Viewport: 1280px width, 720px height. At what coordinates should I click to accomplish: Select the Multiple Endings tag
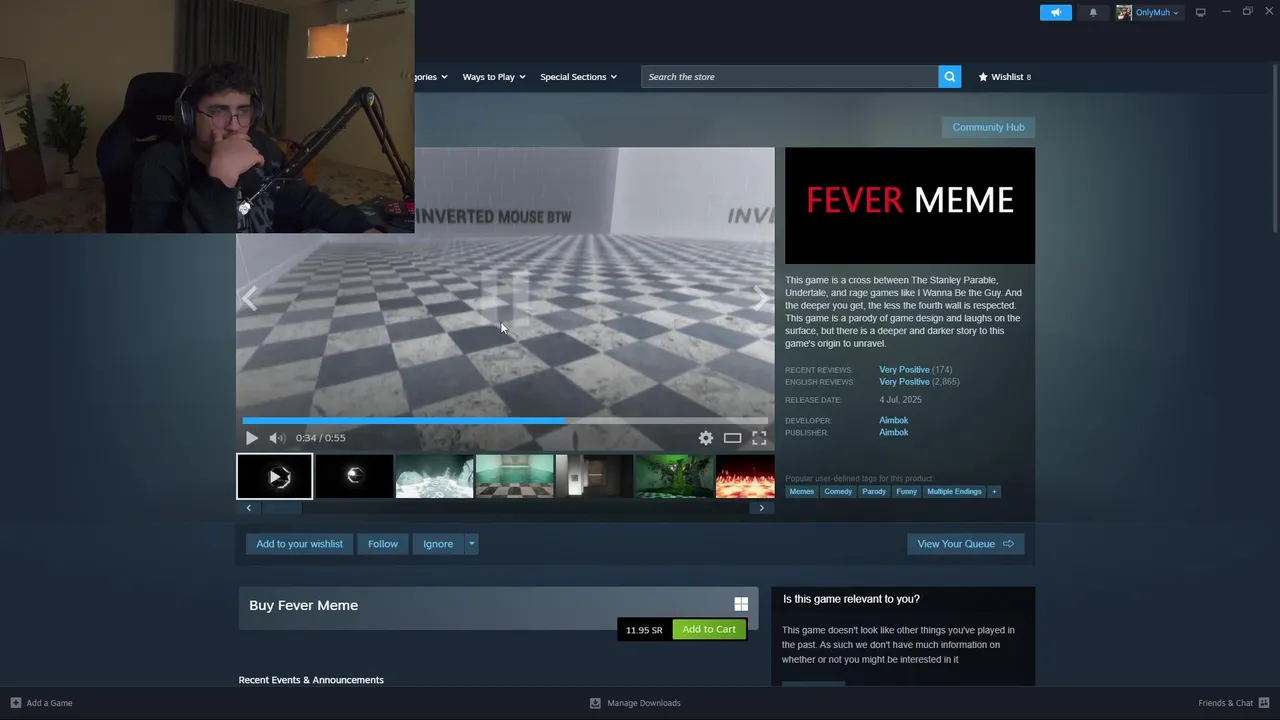point(954,491)
